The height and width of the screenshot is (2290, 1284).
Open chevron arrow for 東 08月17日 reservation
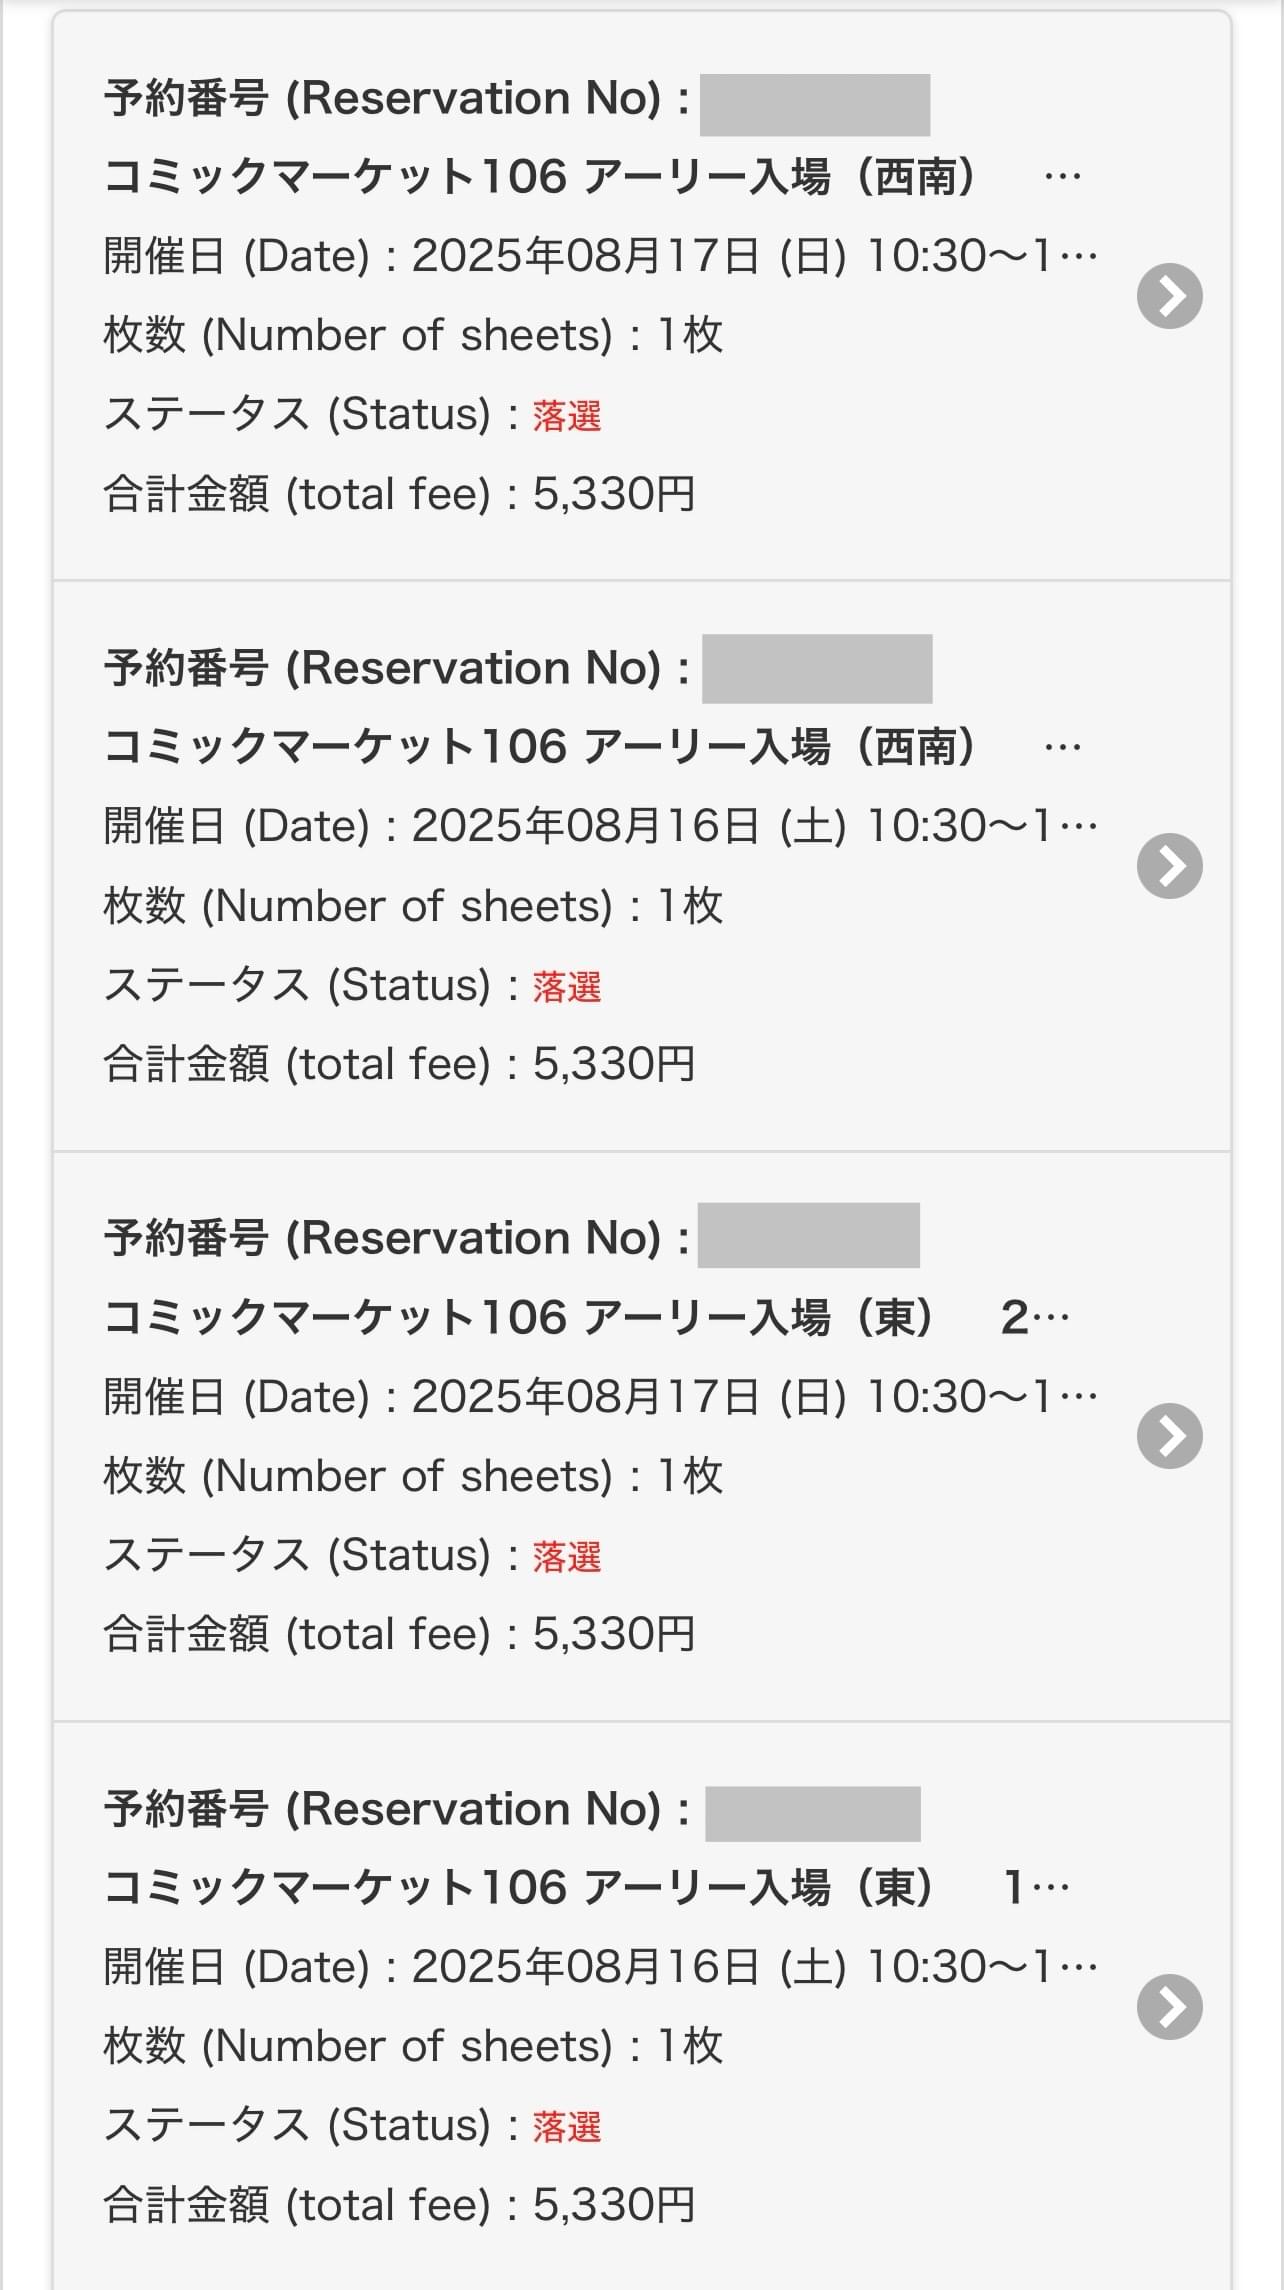click(1169, 1436)
